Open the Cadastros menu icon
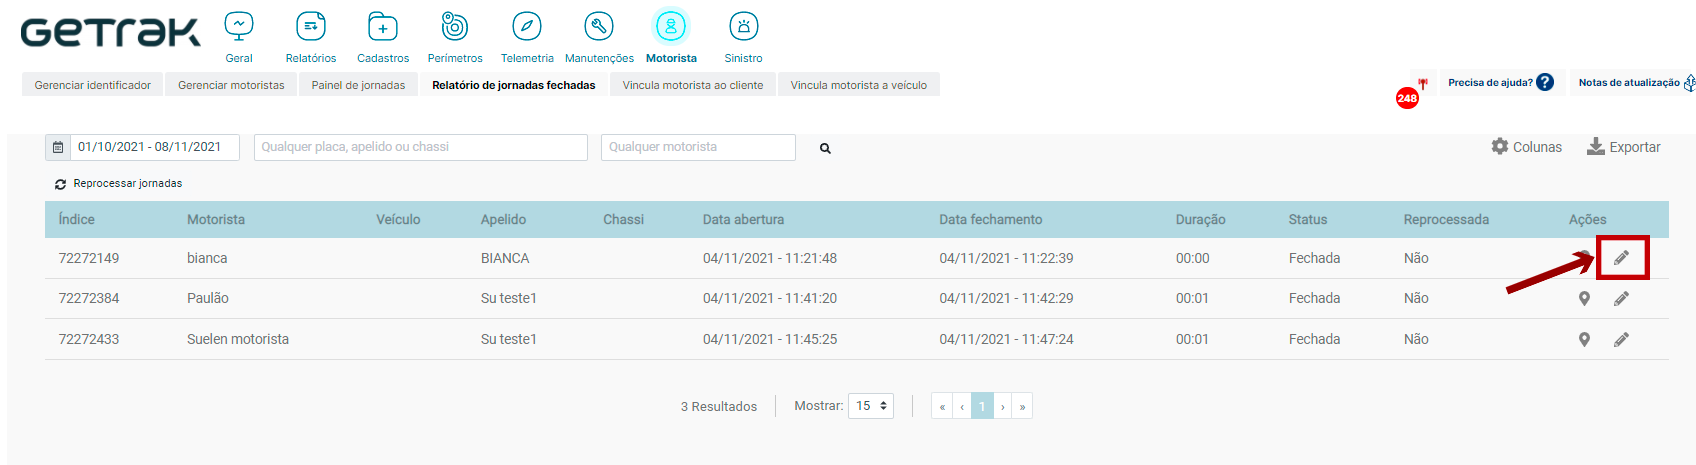Image resolution: width=1696 pixels, height=465 pixels. click(383, 26)
